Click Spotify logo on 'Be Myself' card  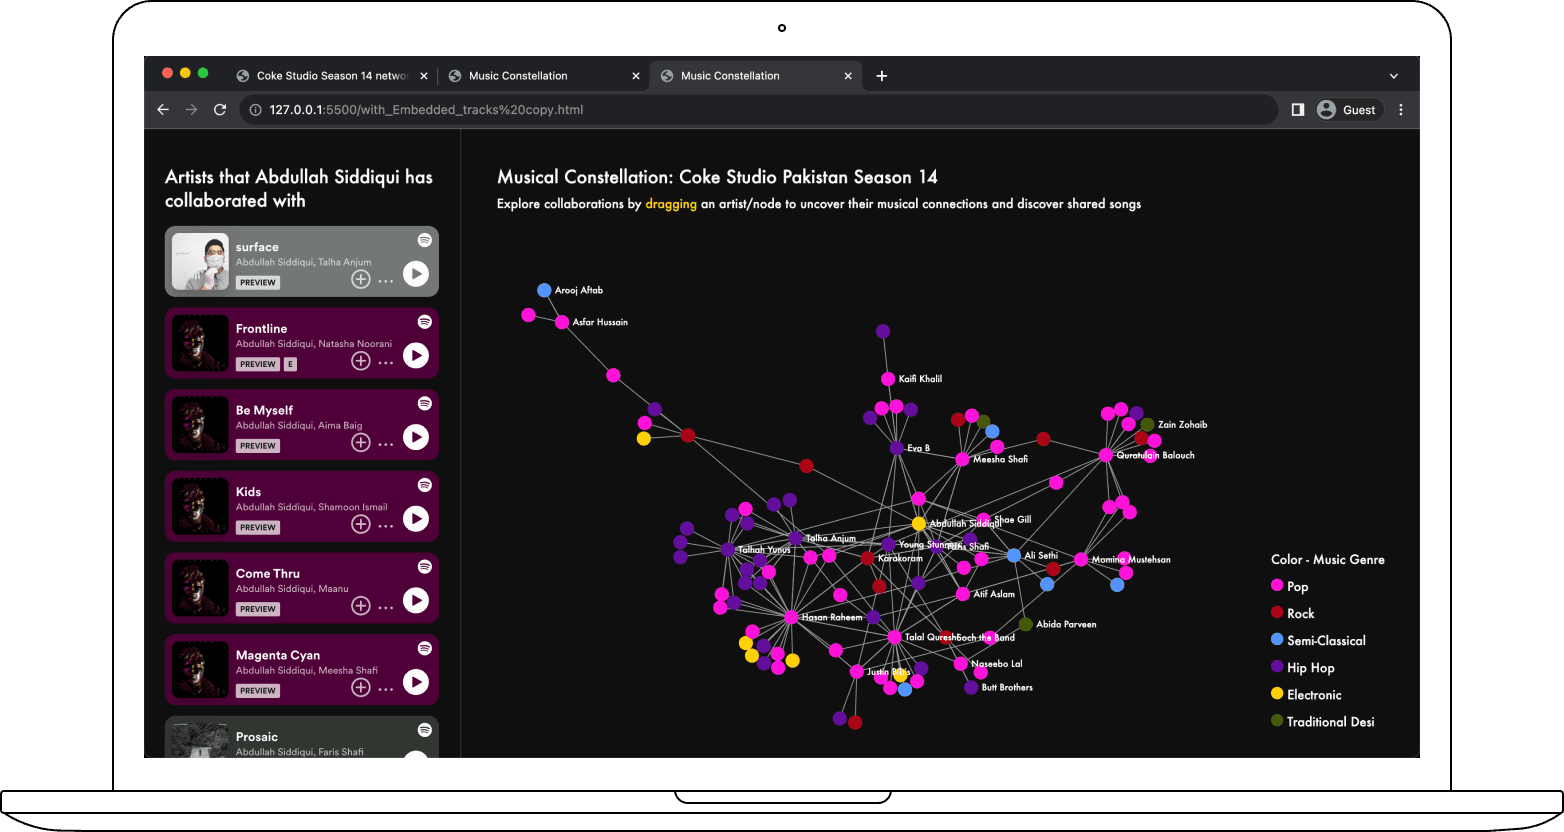point(425,403)
